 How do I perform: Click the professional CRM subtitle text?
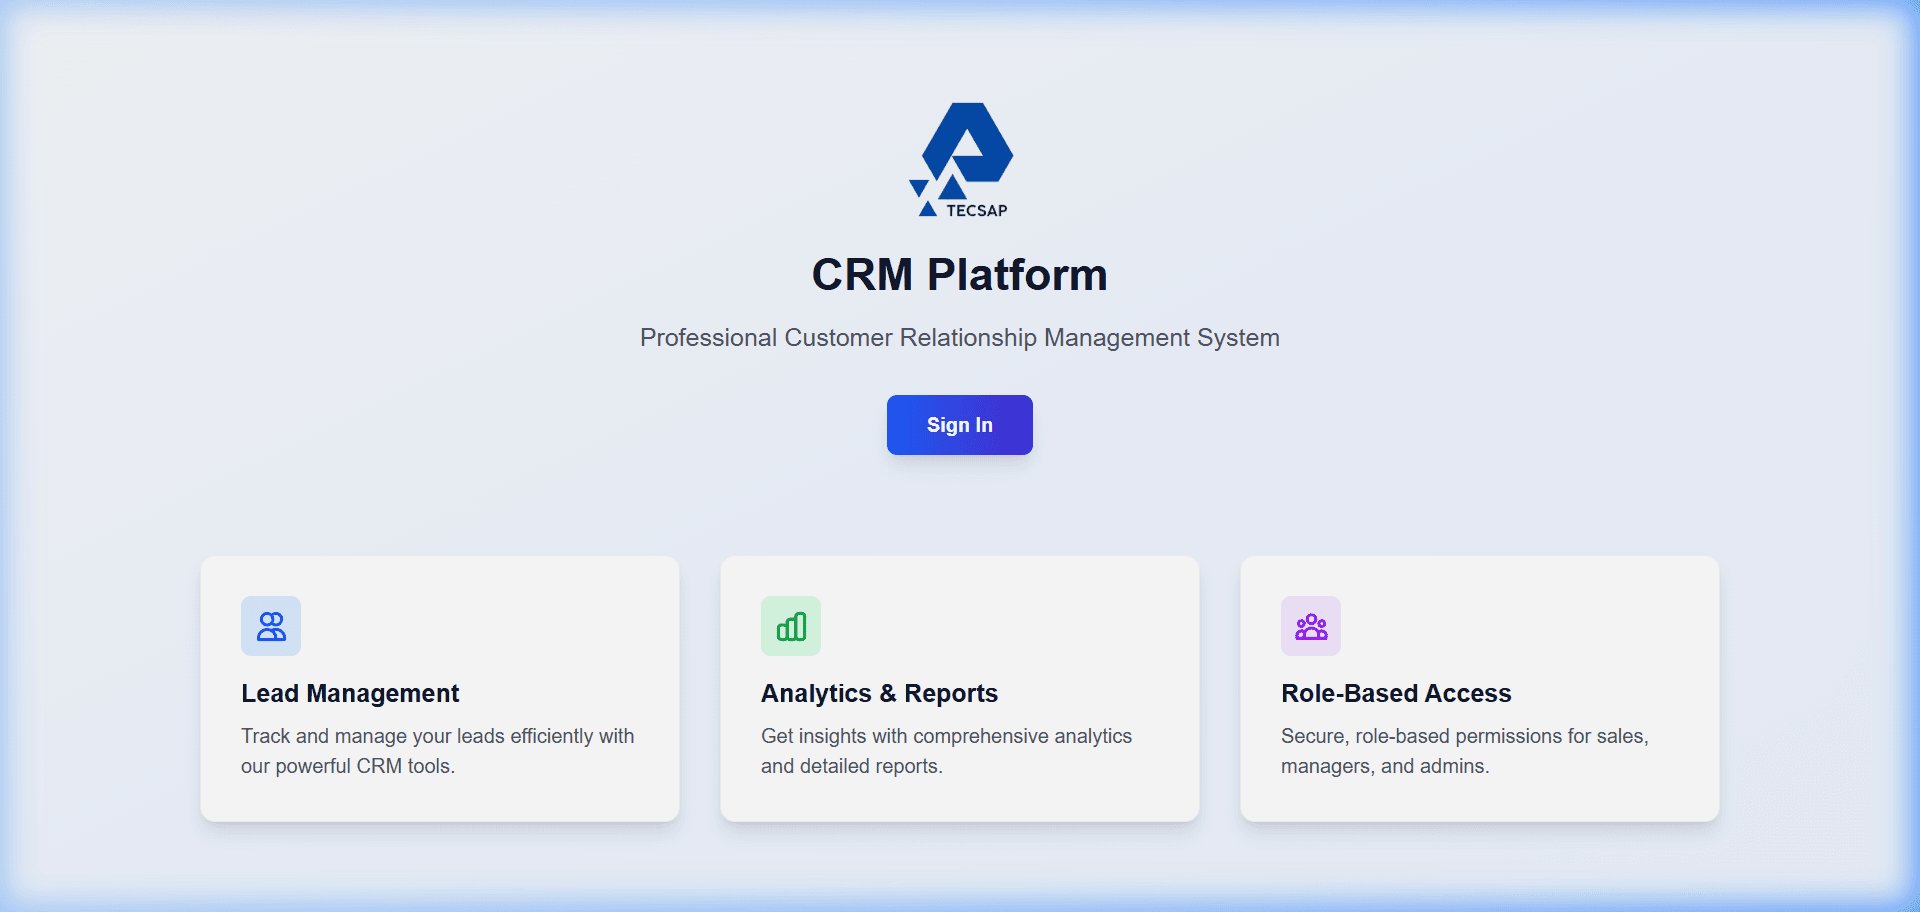coord(959,338)
